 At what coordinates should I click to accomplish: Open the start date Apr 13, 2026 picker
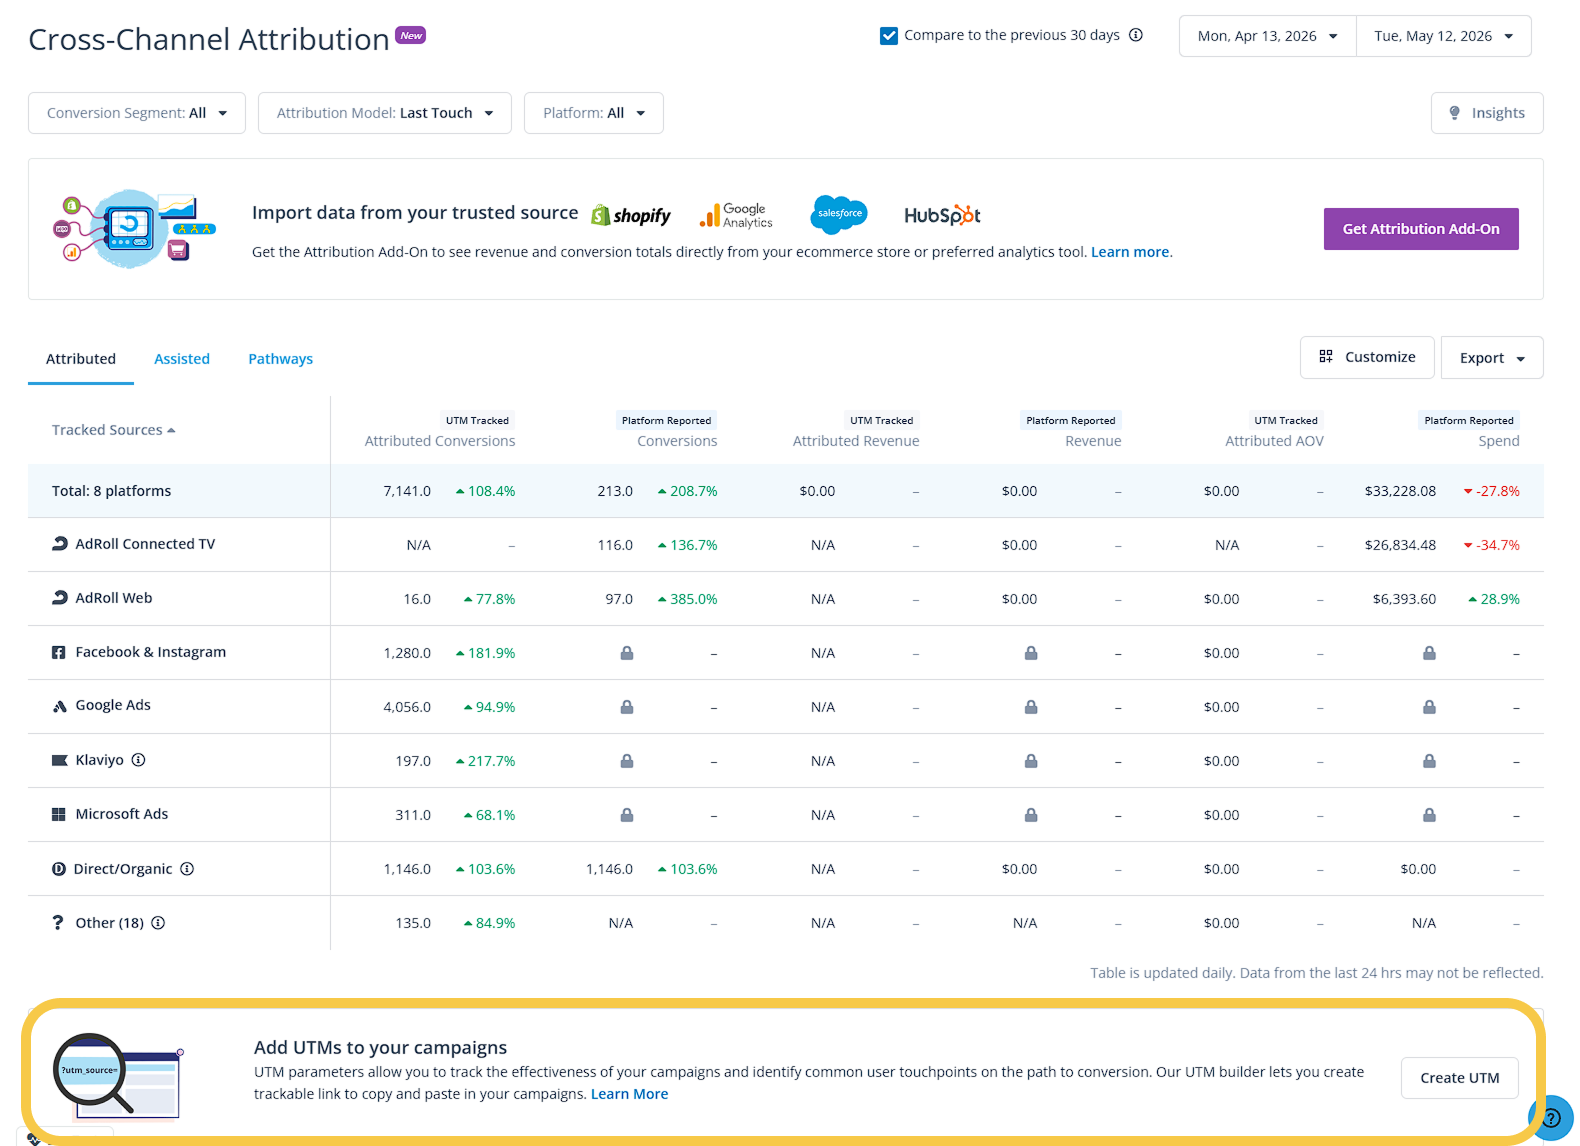[x=1268, y=36]
